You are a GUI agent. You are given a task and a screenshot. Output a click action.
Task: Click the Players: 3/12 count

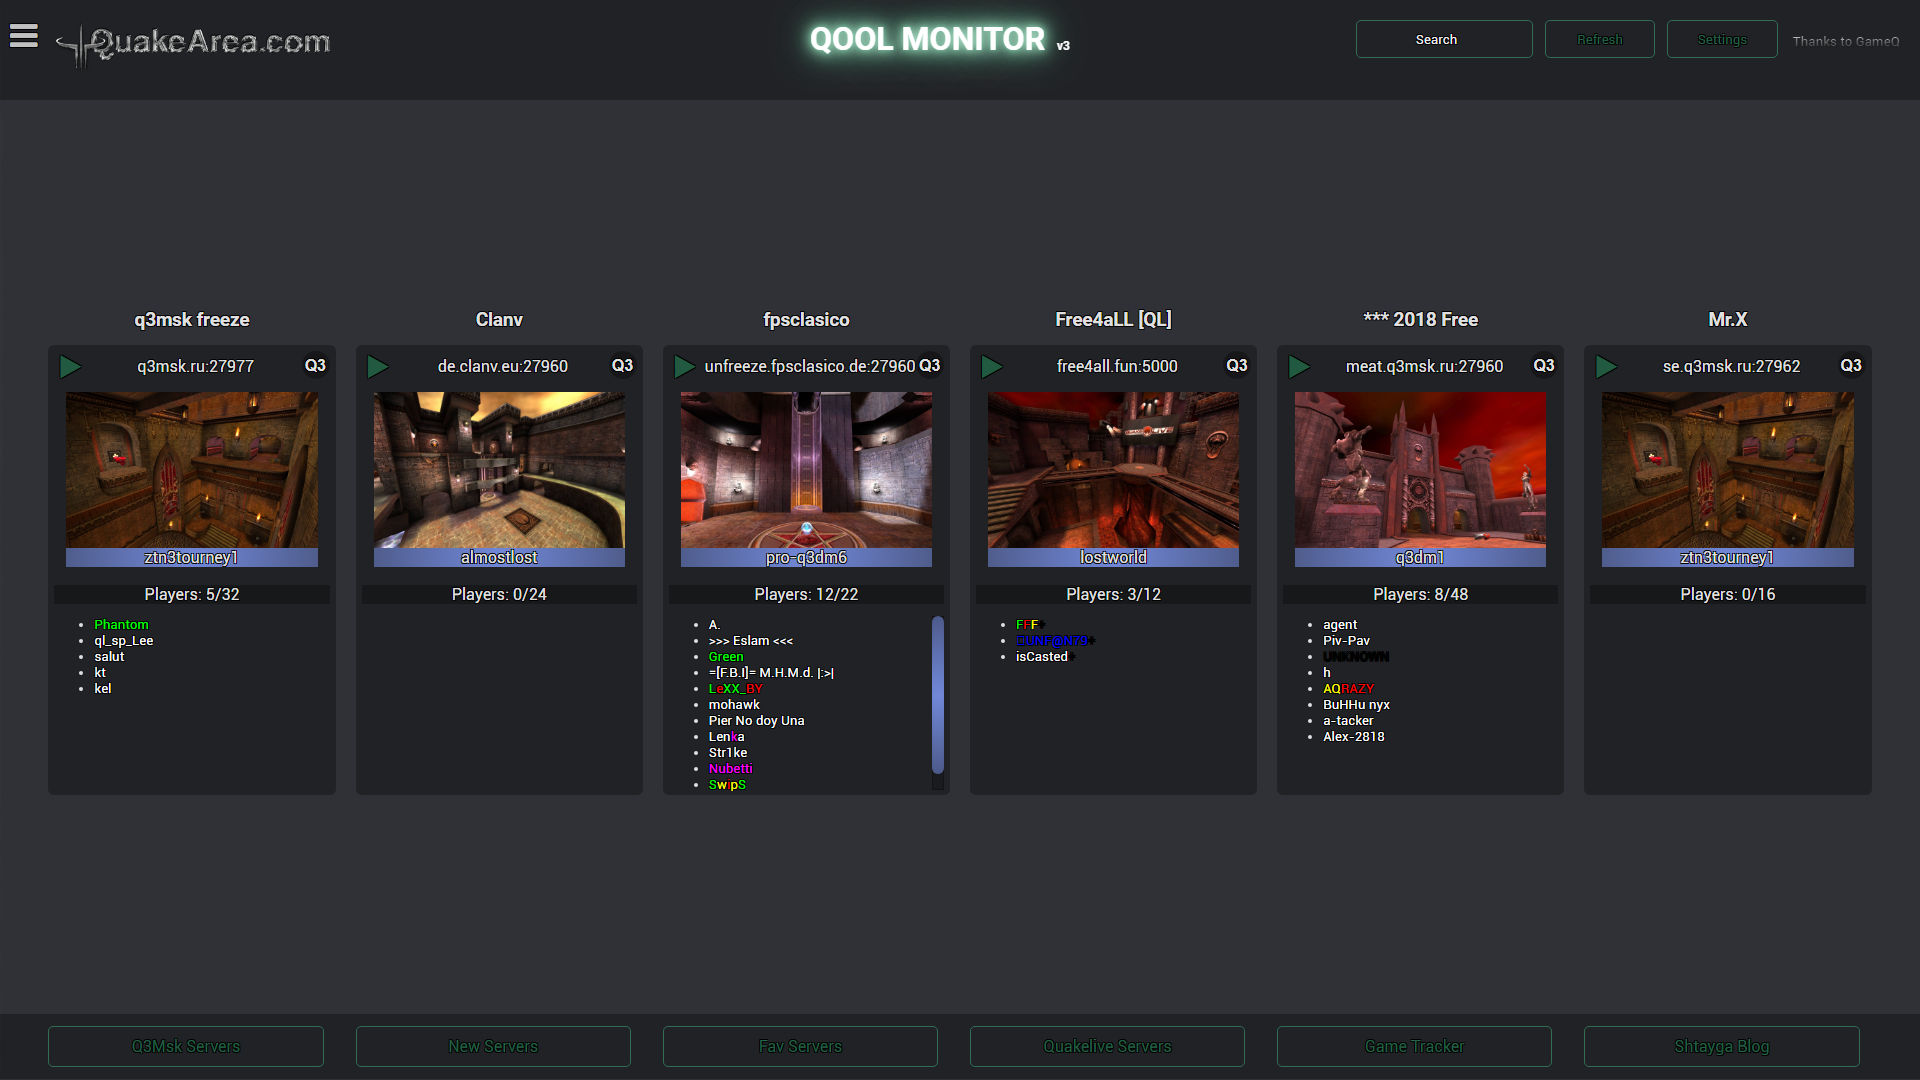coord(1113,594)
